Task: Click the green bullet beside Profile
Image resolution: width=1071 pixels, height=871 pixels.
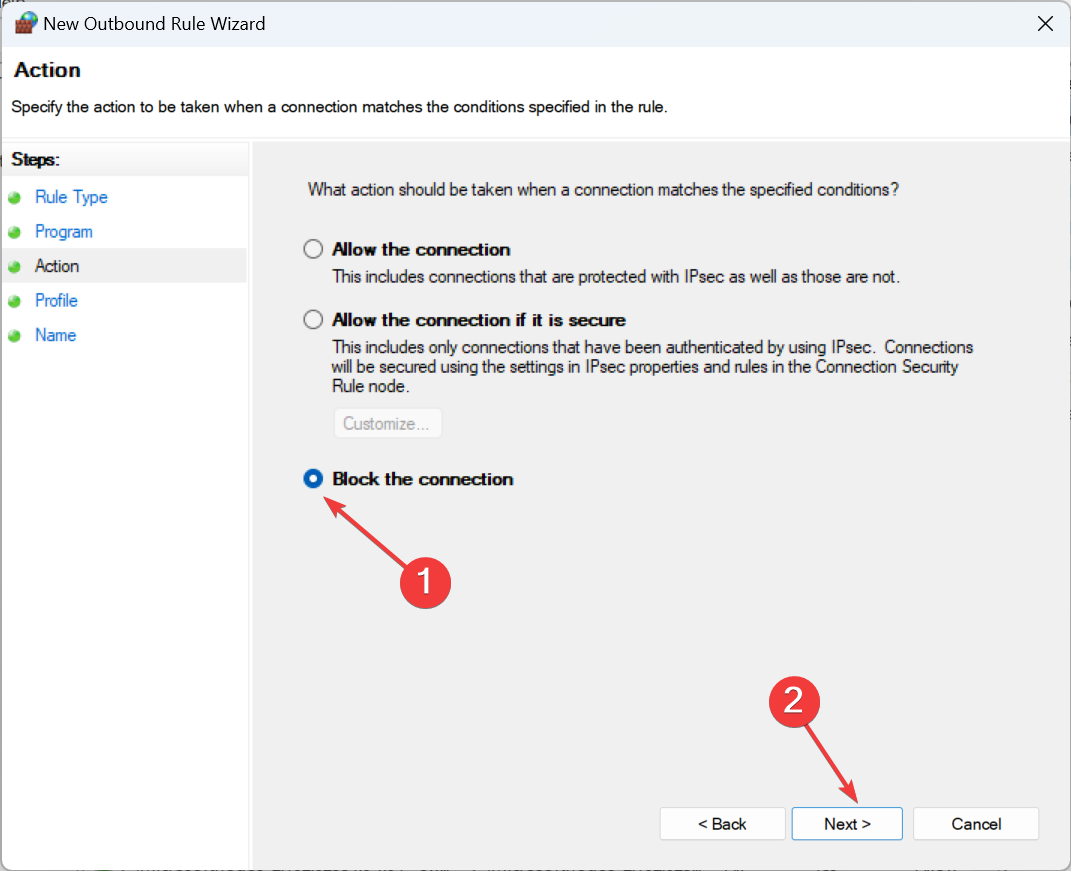Action: pyautogui.click(x=14, y=301)
